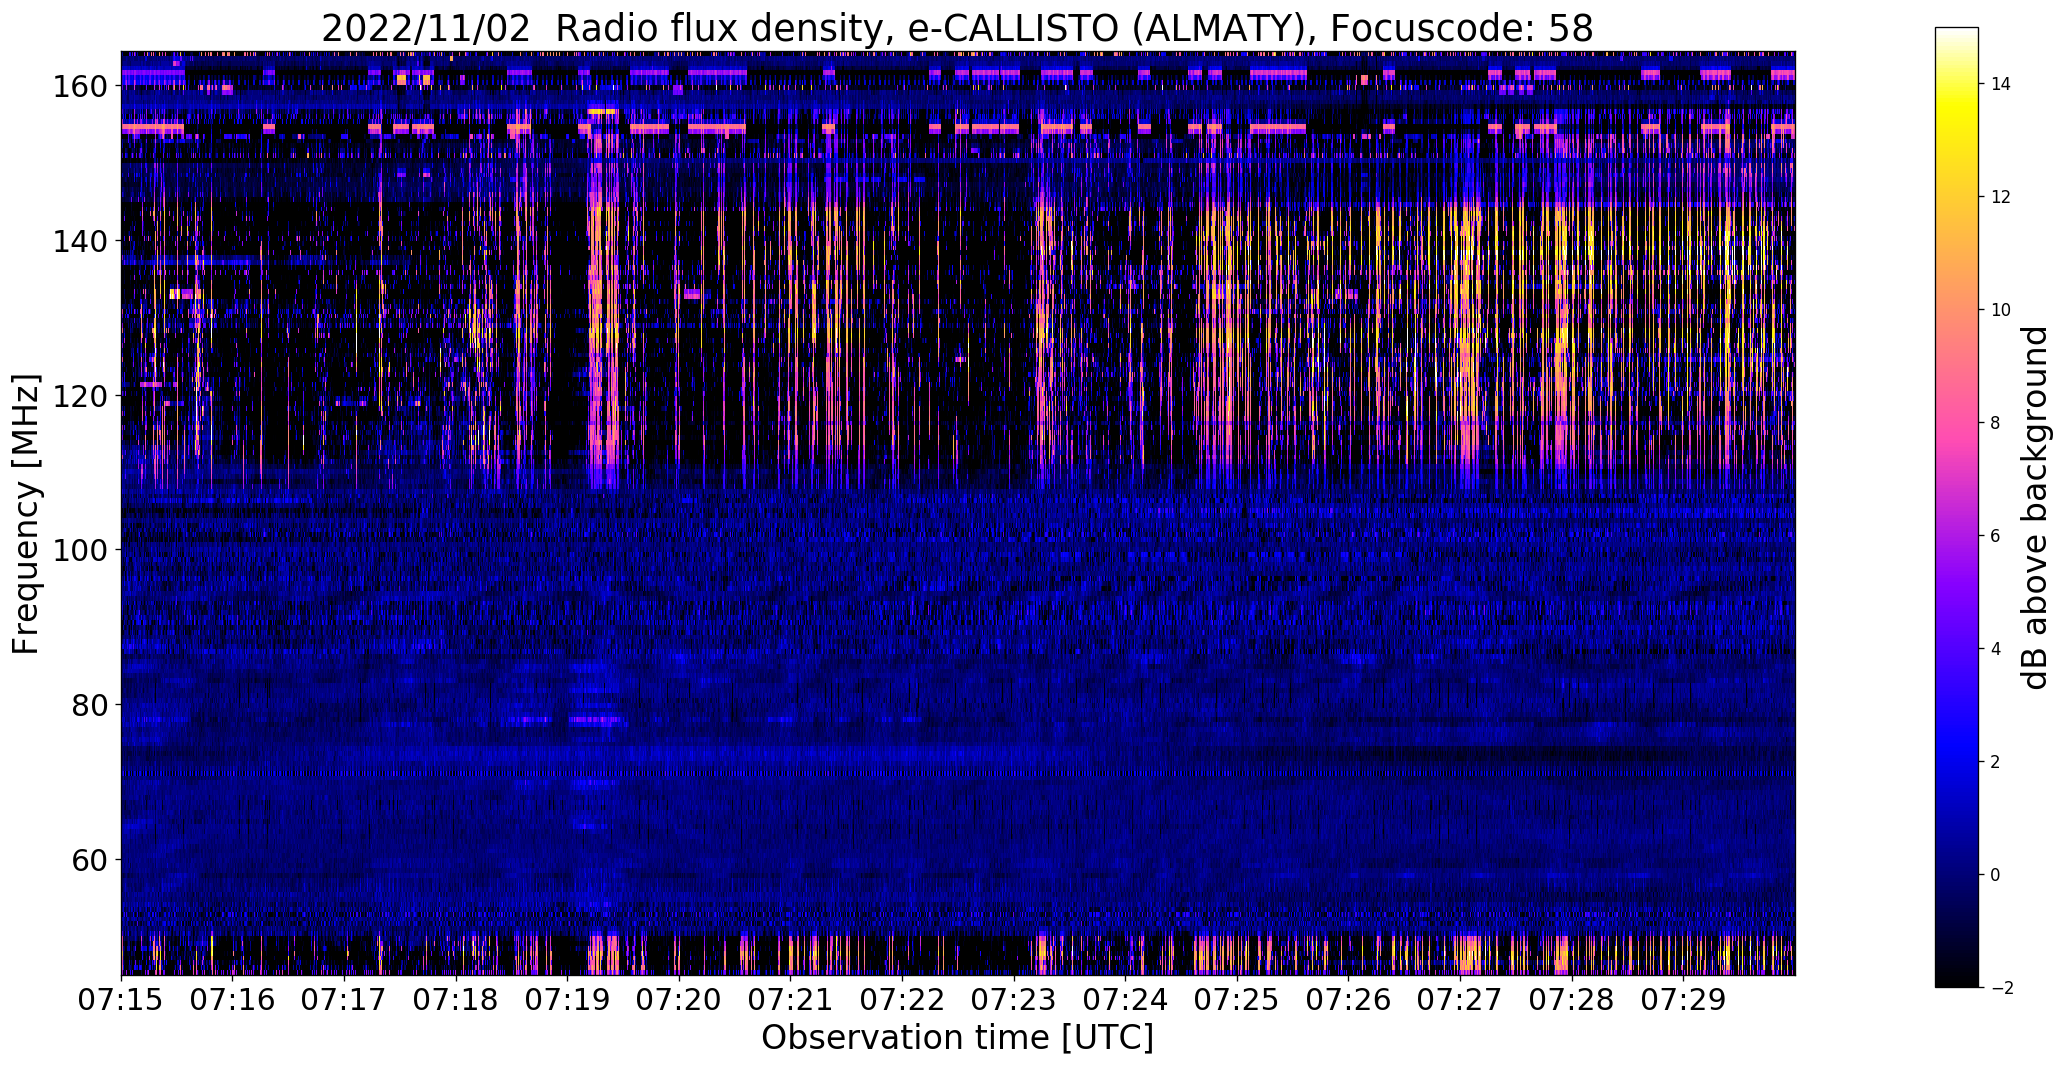
Task: Click the 07:18 time tick label
Action: click(456, 999)
